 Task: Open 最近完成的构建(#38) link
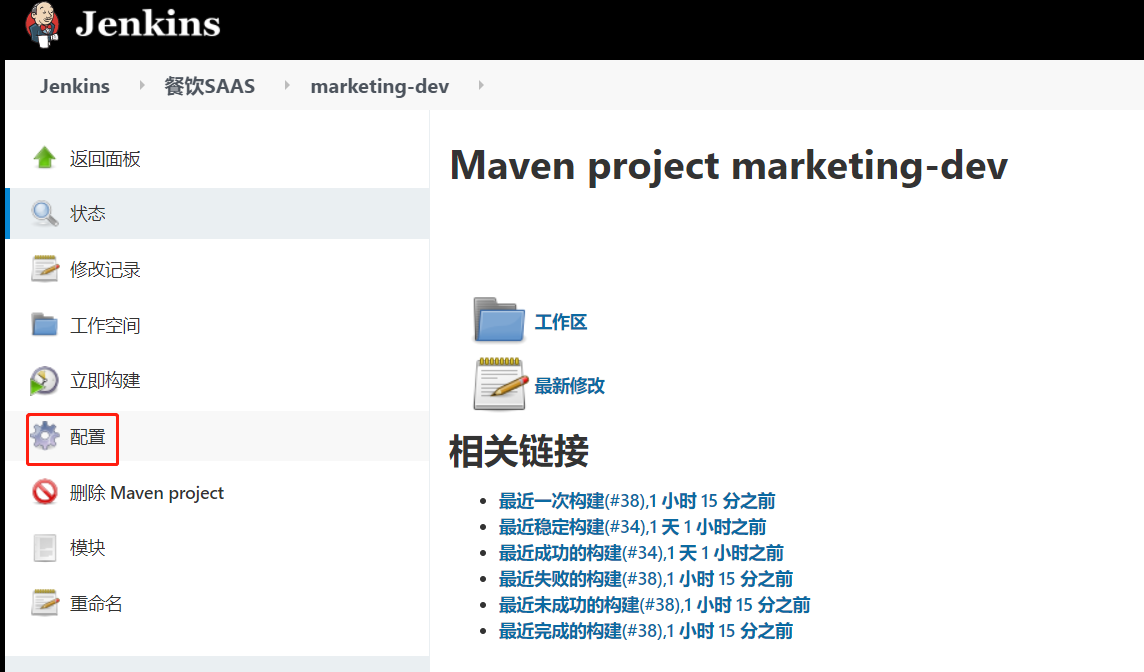[645, 630]
